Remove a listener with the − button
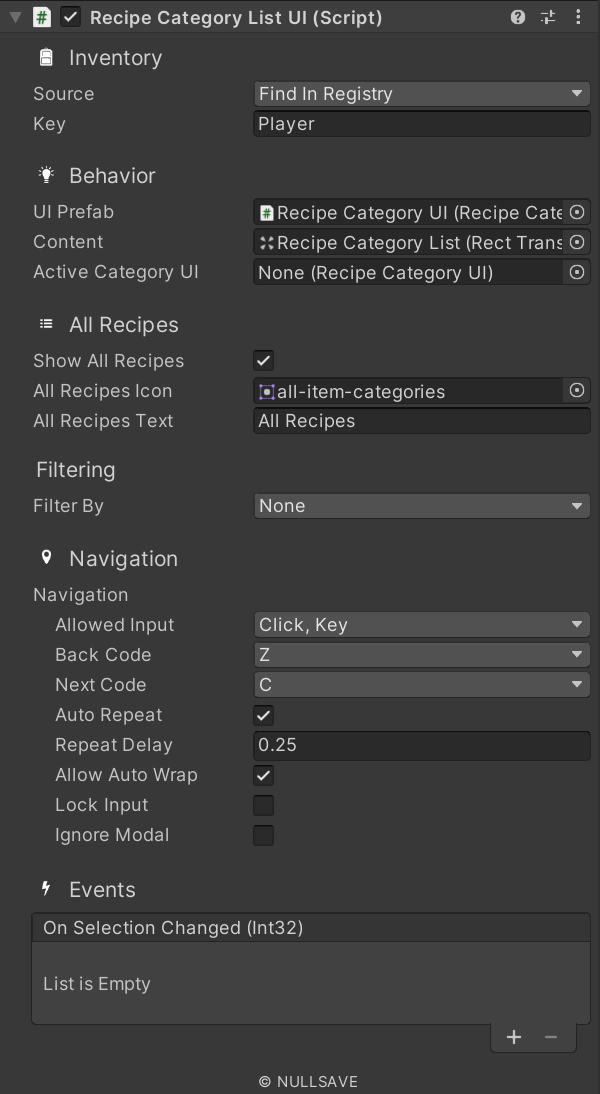The image size is (600, 1094). (551, 1036)
